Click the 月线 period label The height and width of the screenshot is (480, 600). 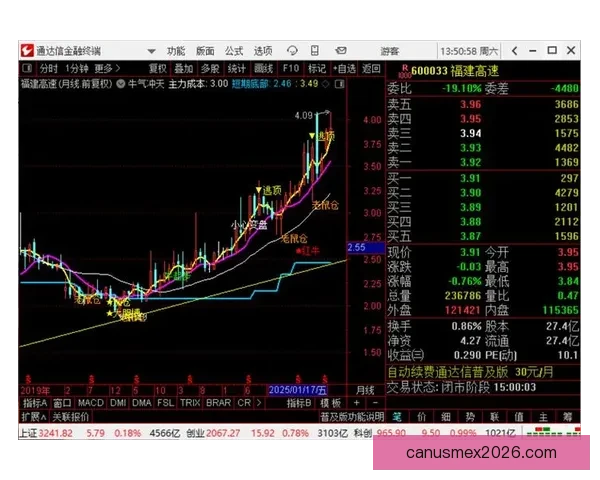[365, 390]
